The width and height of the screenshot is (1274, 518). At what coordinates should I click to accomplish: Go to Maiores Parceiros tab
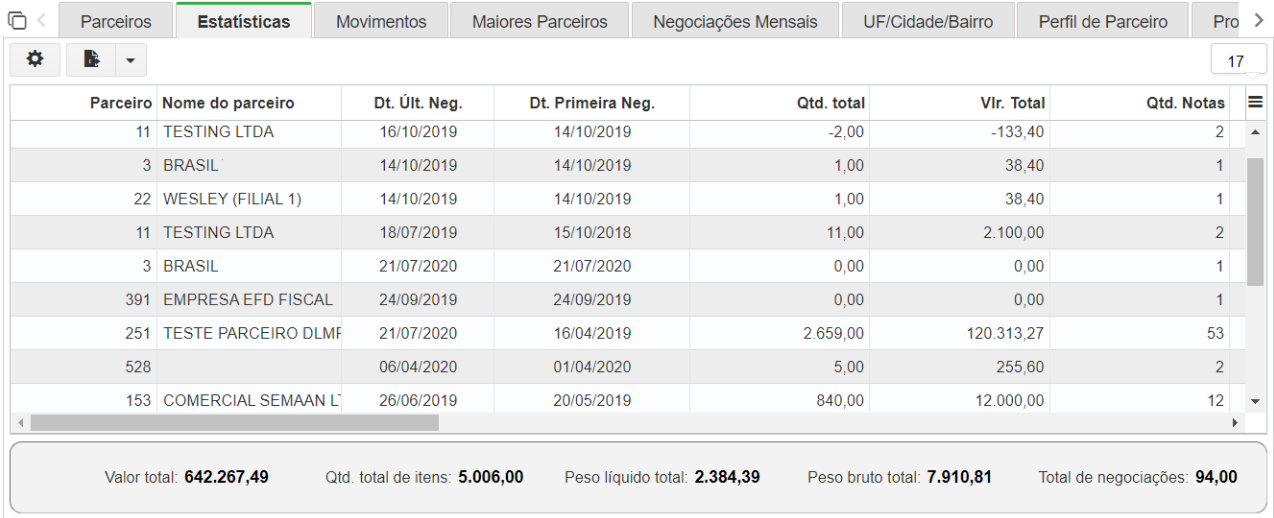pos(540,21)
